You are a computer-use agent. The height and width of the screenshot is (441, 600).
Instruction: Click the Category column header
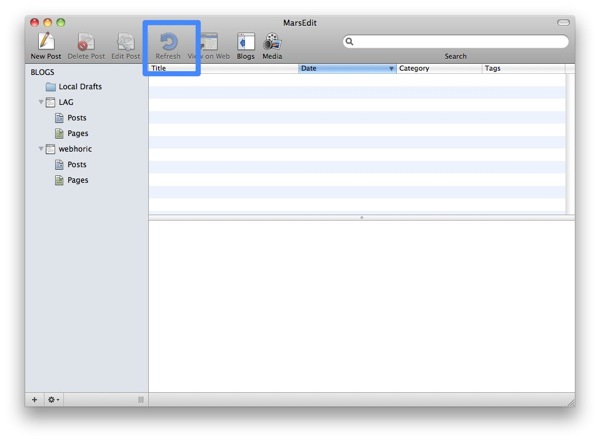pos(438,69)
